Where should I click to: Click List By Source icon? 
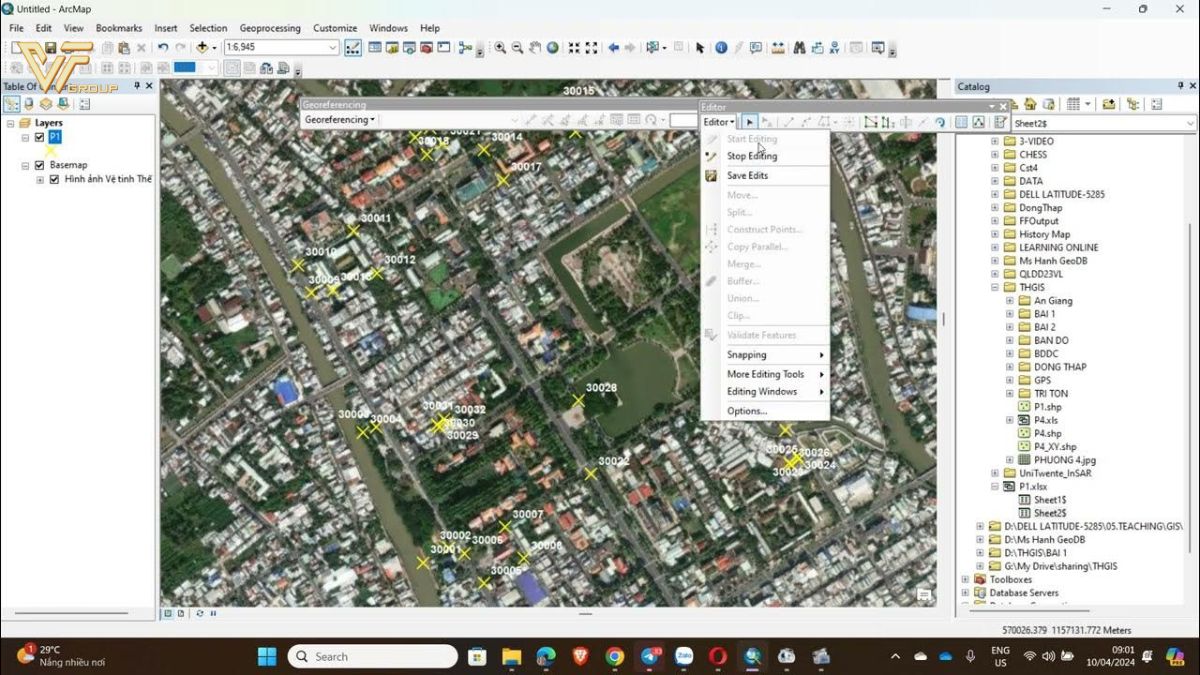pyautogui.click(x=29, y=104)
